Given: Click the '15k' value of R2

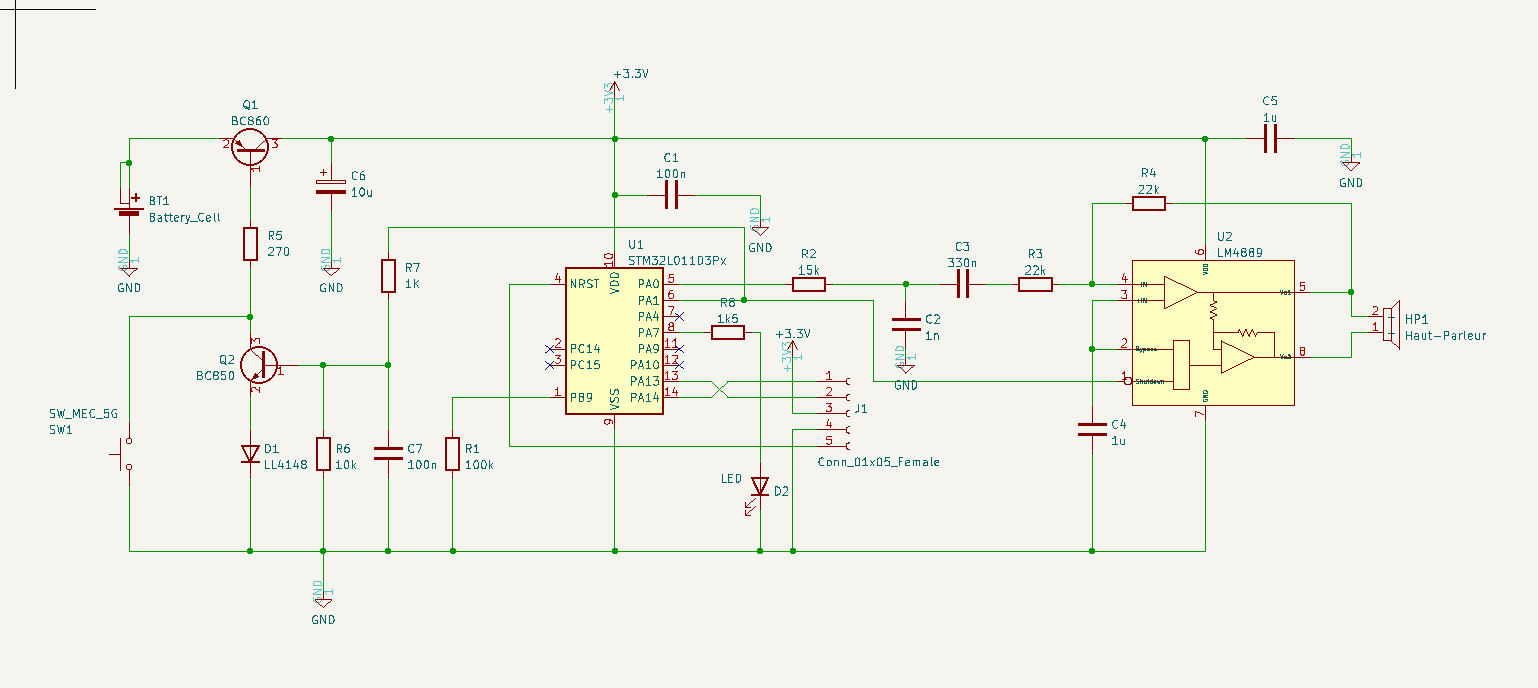Looking at the screenshot, I should [x=809, y=270].
